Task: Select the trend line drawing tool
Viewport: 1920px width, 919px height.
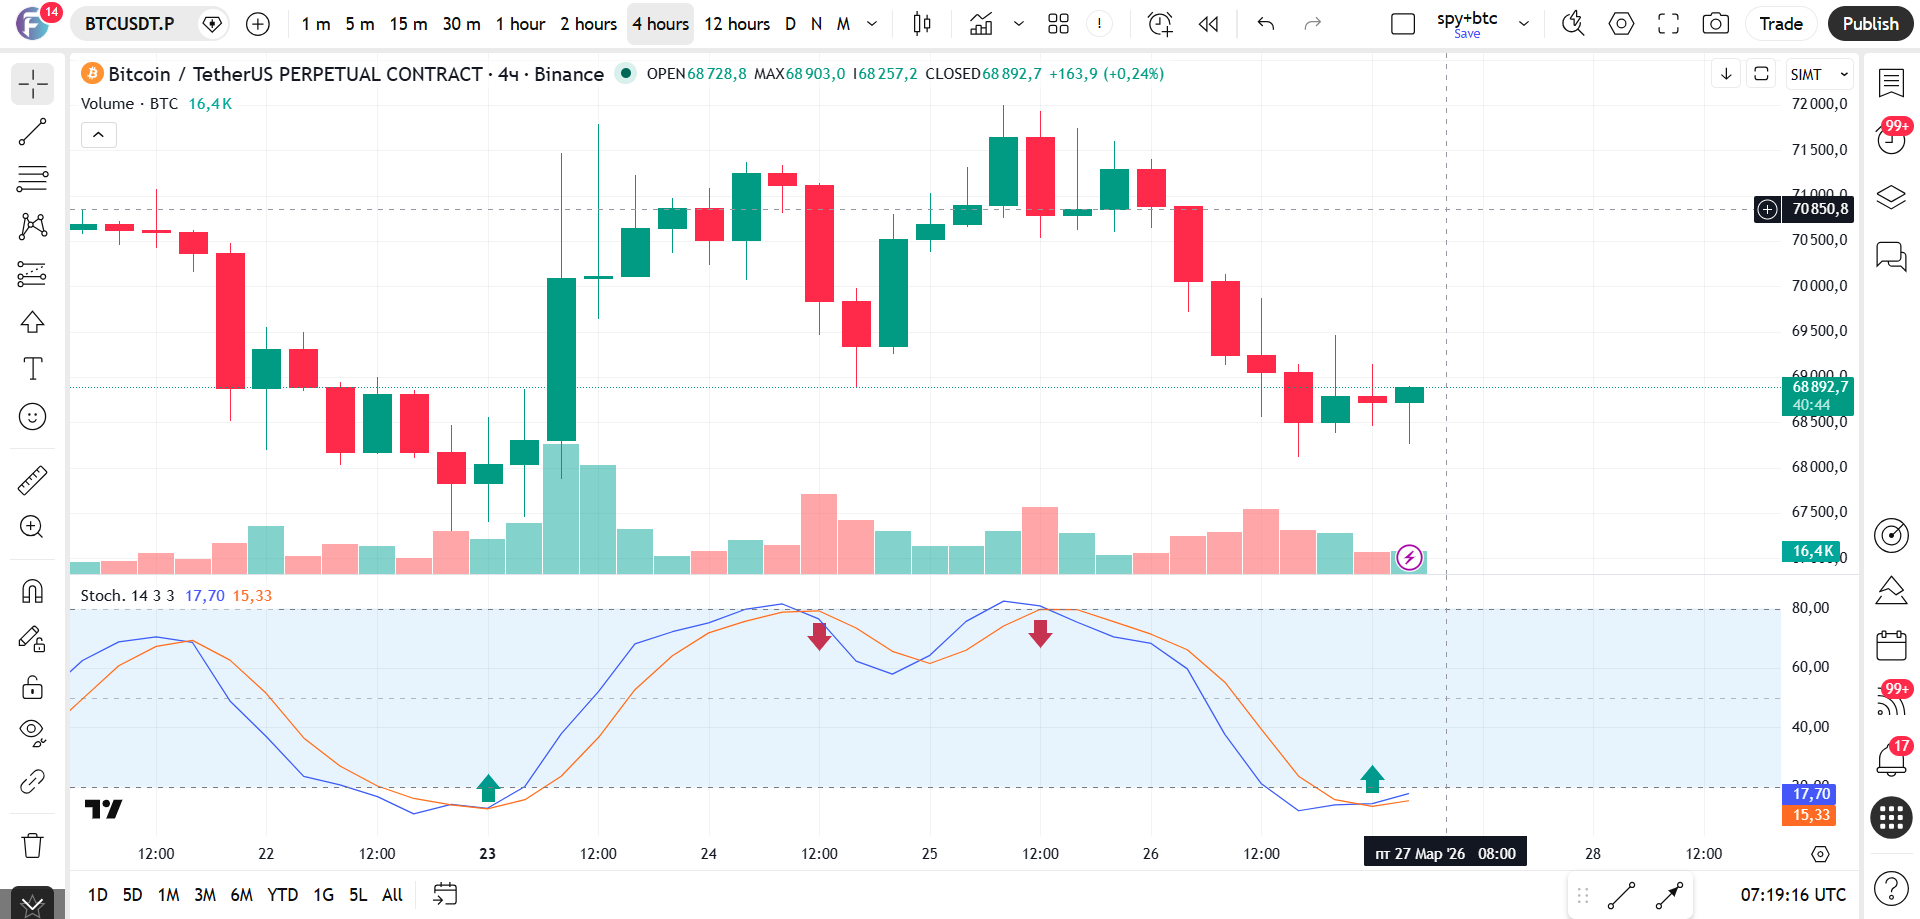Action: (32, 132)
